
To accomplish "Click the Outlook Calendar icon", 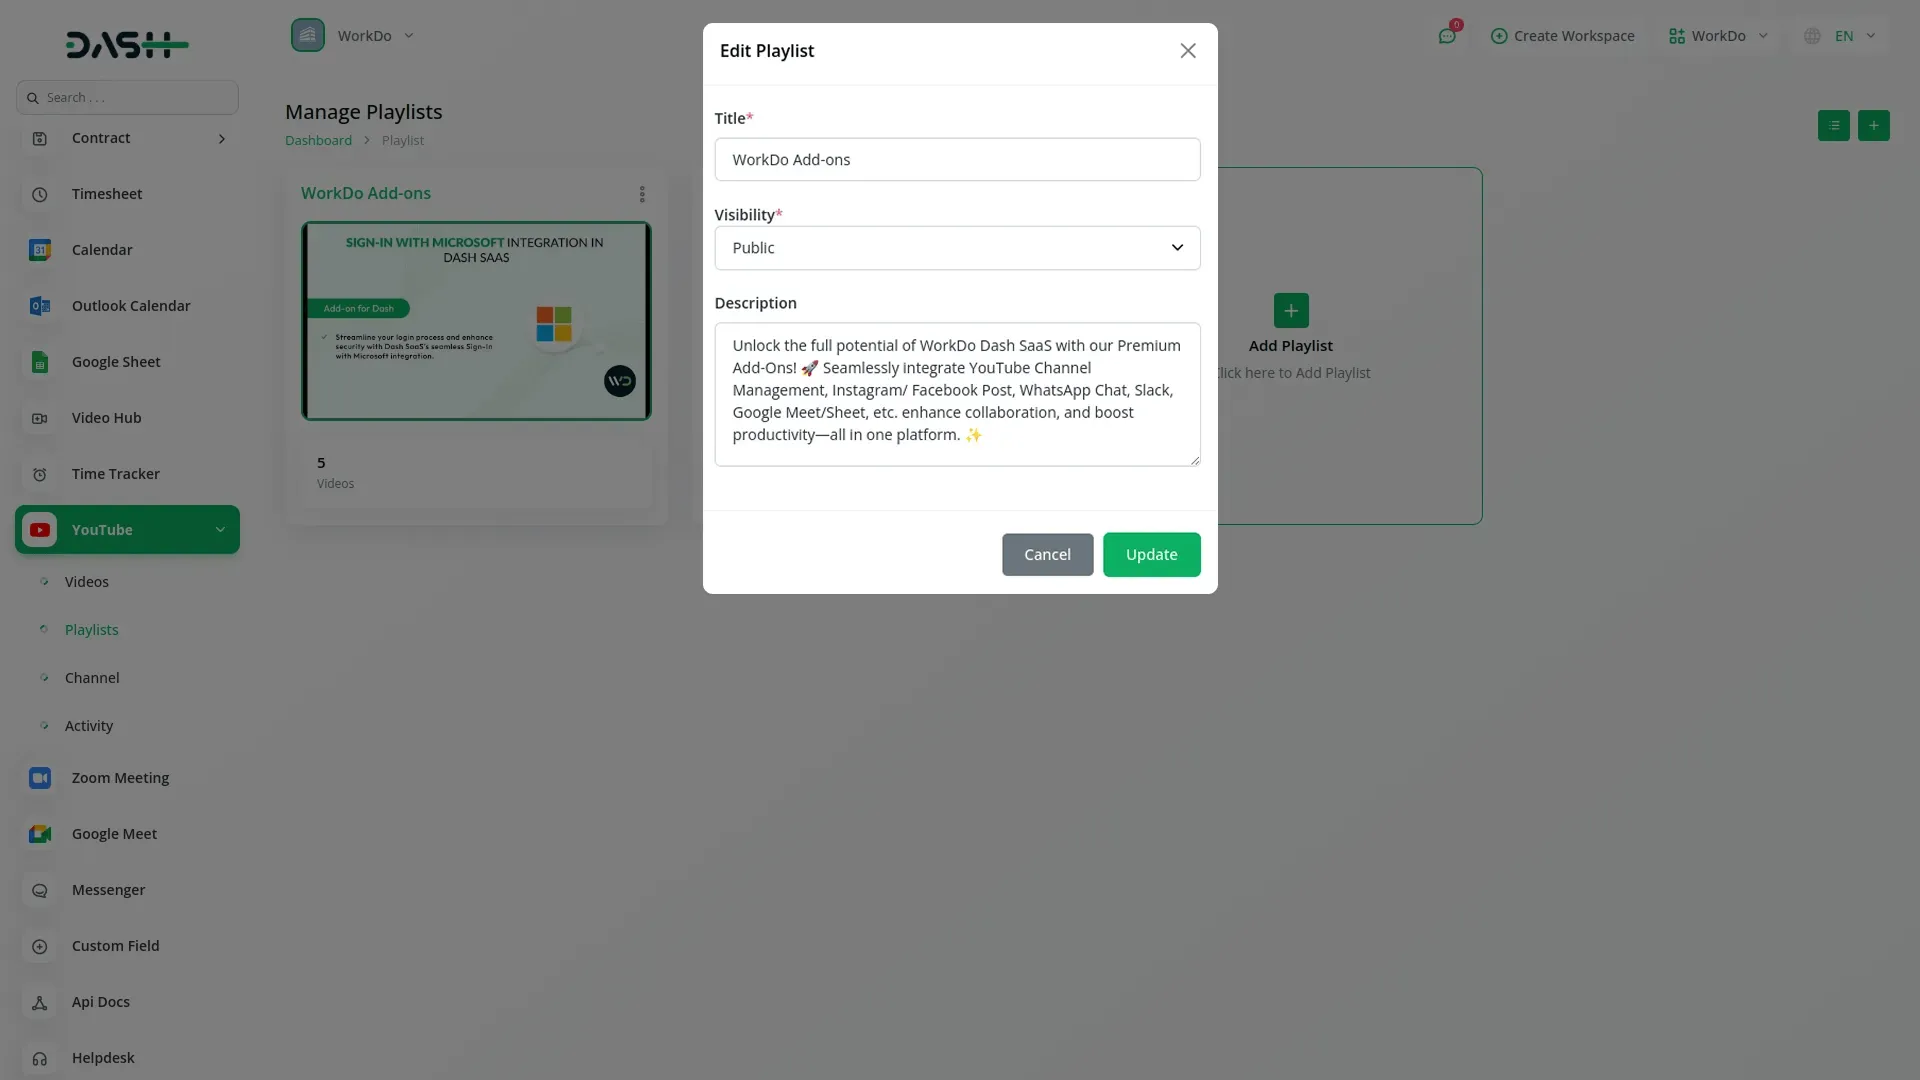I will coord(40,306).
